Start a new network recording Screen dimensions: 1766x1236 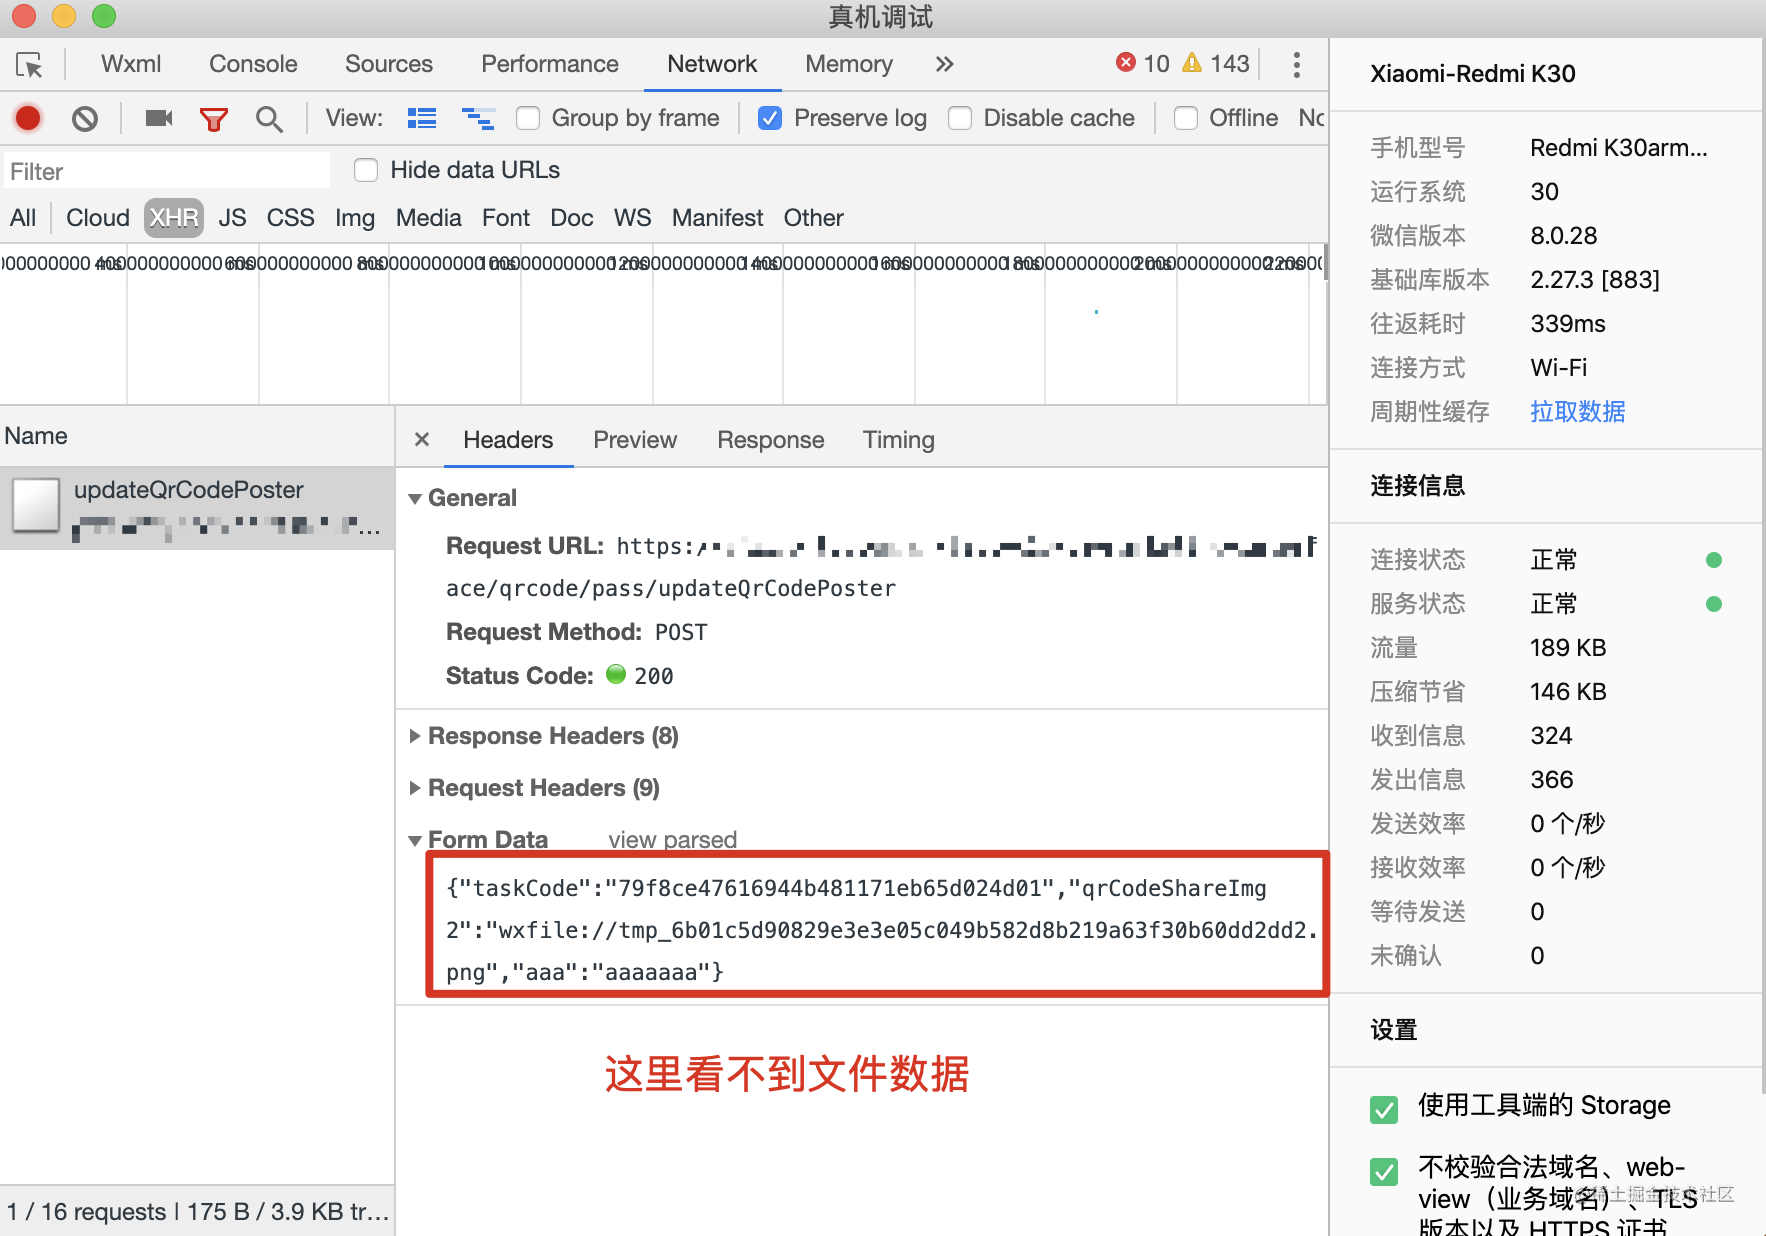coord(27,117)
